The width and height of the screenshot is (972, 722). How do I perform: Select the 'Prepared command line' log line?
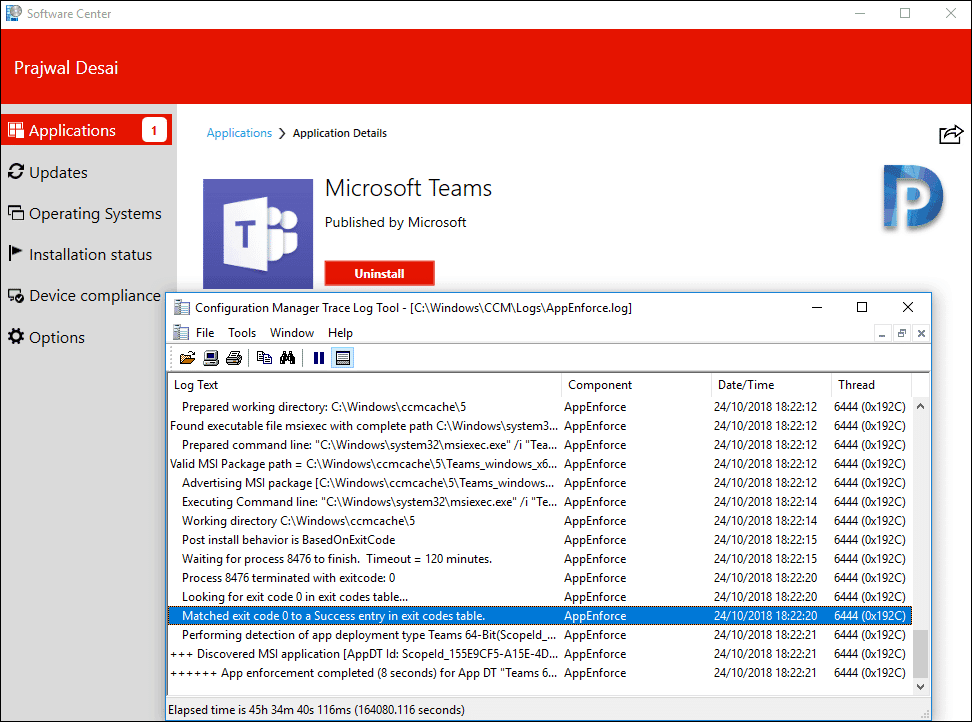pos(540,445)
